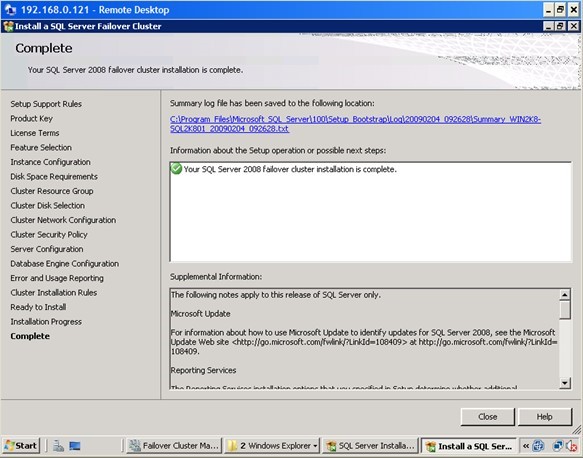This screenshot has height=458, width=583.
Task: Click the Start menu Windows flag icon
Action: 9,445
